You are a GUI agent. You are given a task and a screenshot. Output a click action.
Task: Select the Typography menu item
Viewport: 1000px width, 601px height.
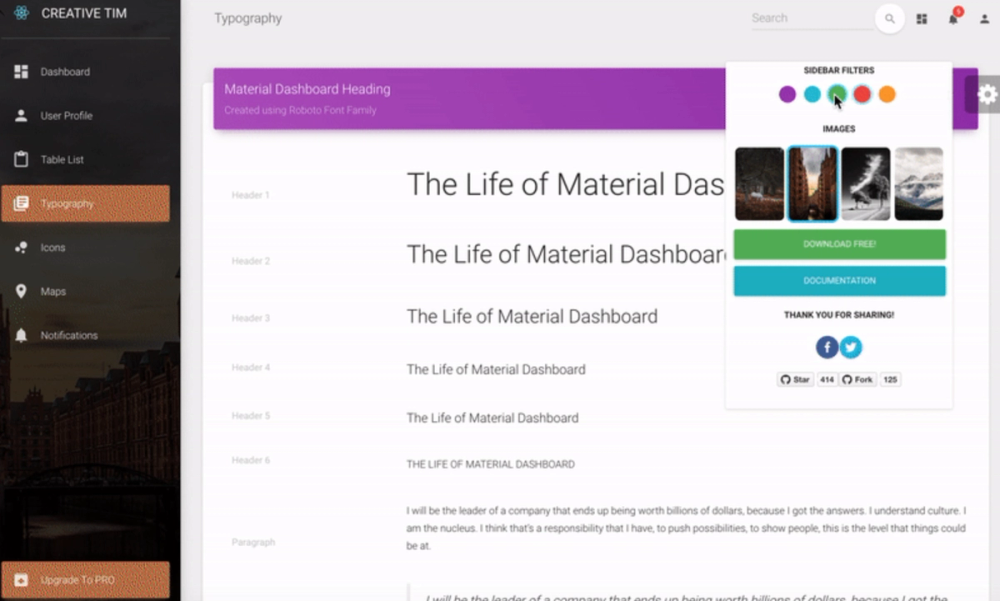(x=85, y=204)
